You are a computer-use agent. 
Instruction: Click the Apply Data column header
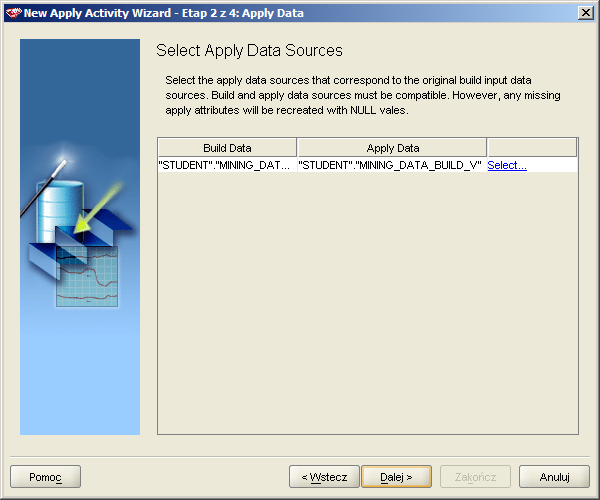tap(392, 147)
